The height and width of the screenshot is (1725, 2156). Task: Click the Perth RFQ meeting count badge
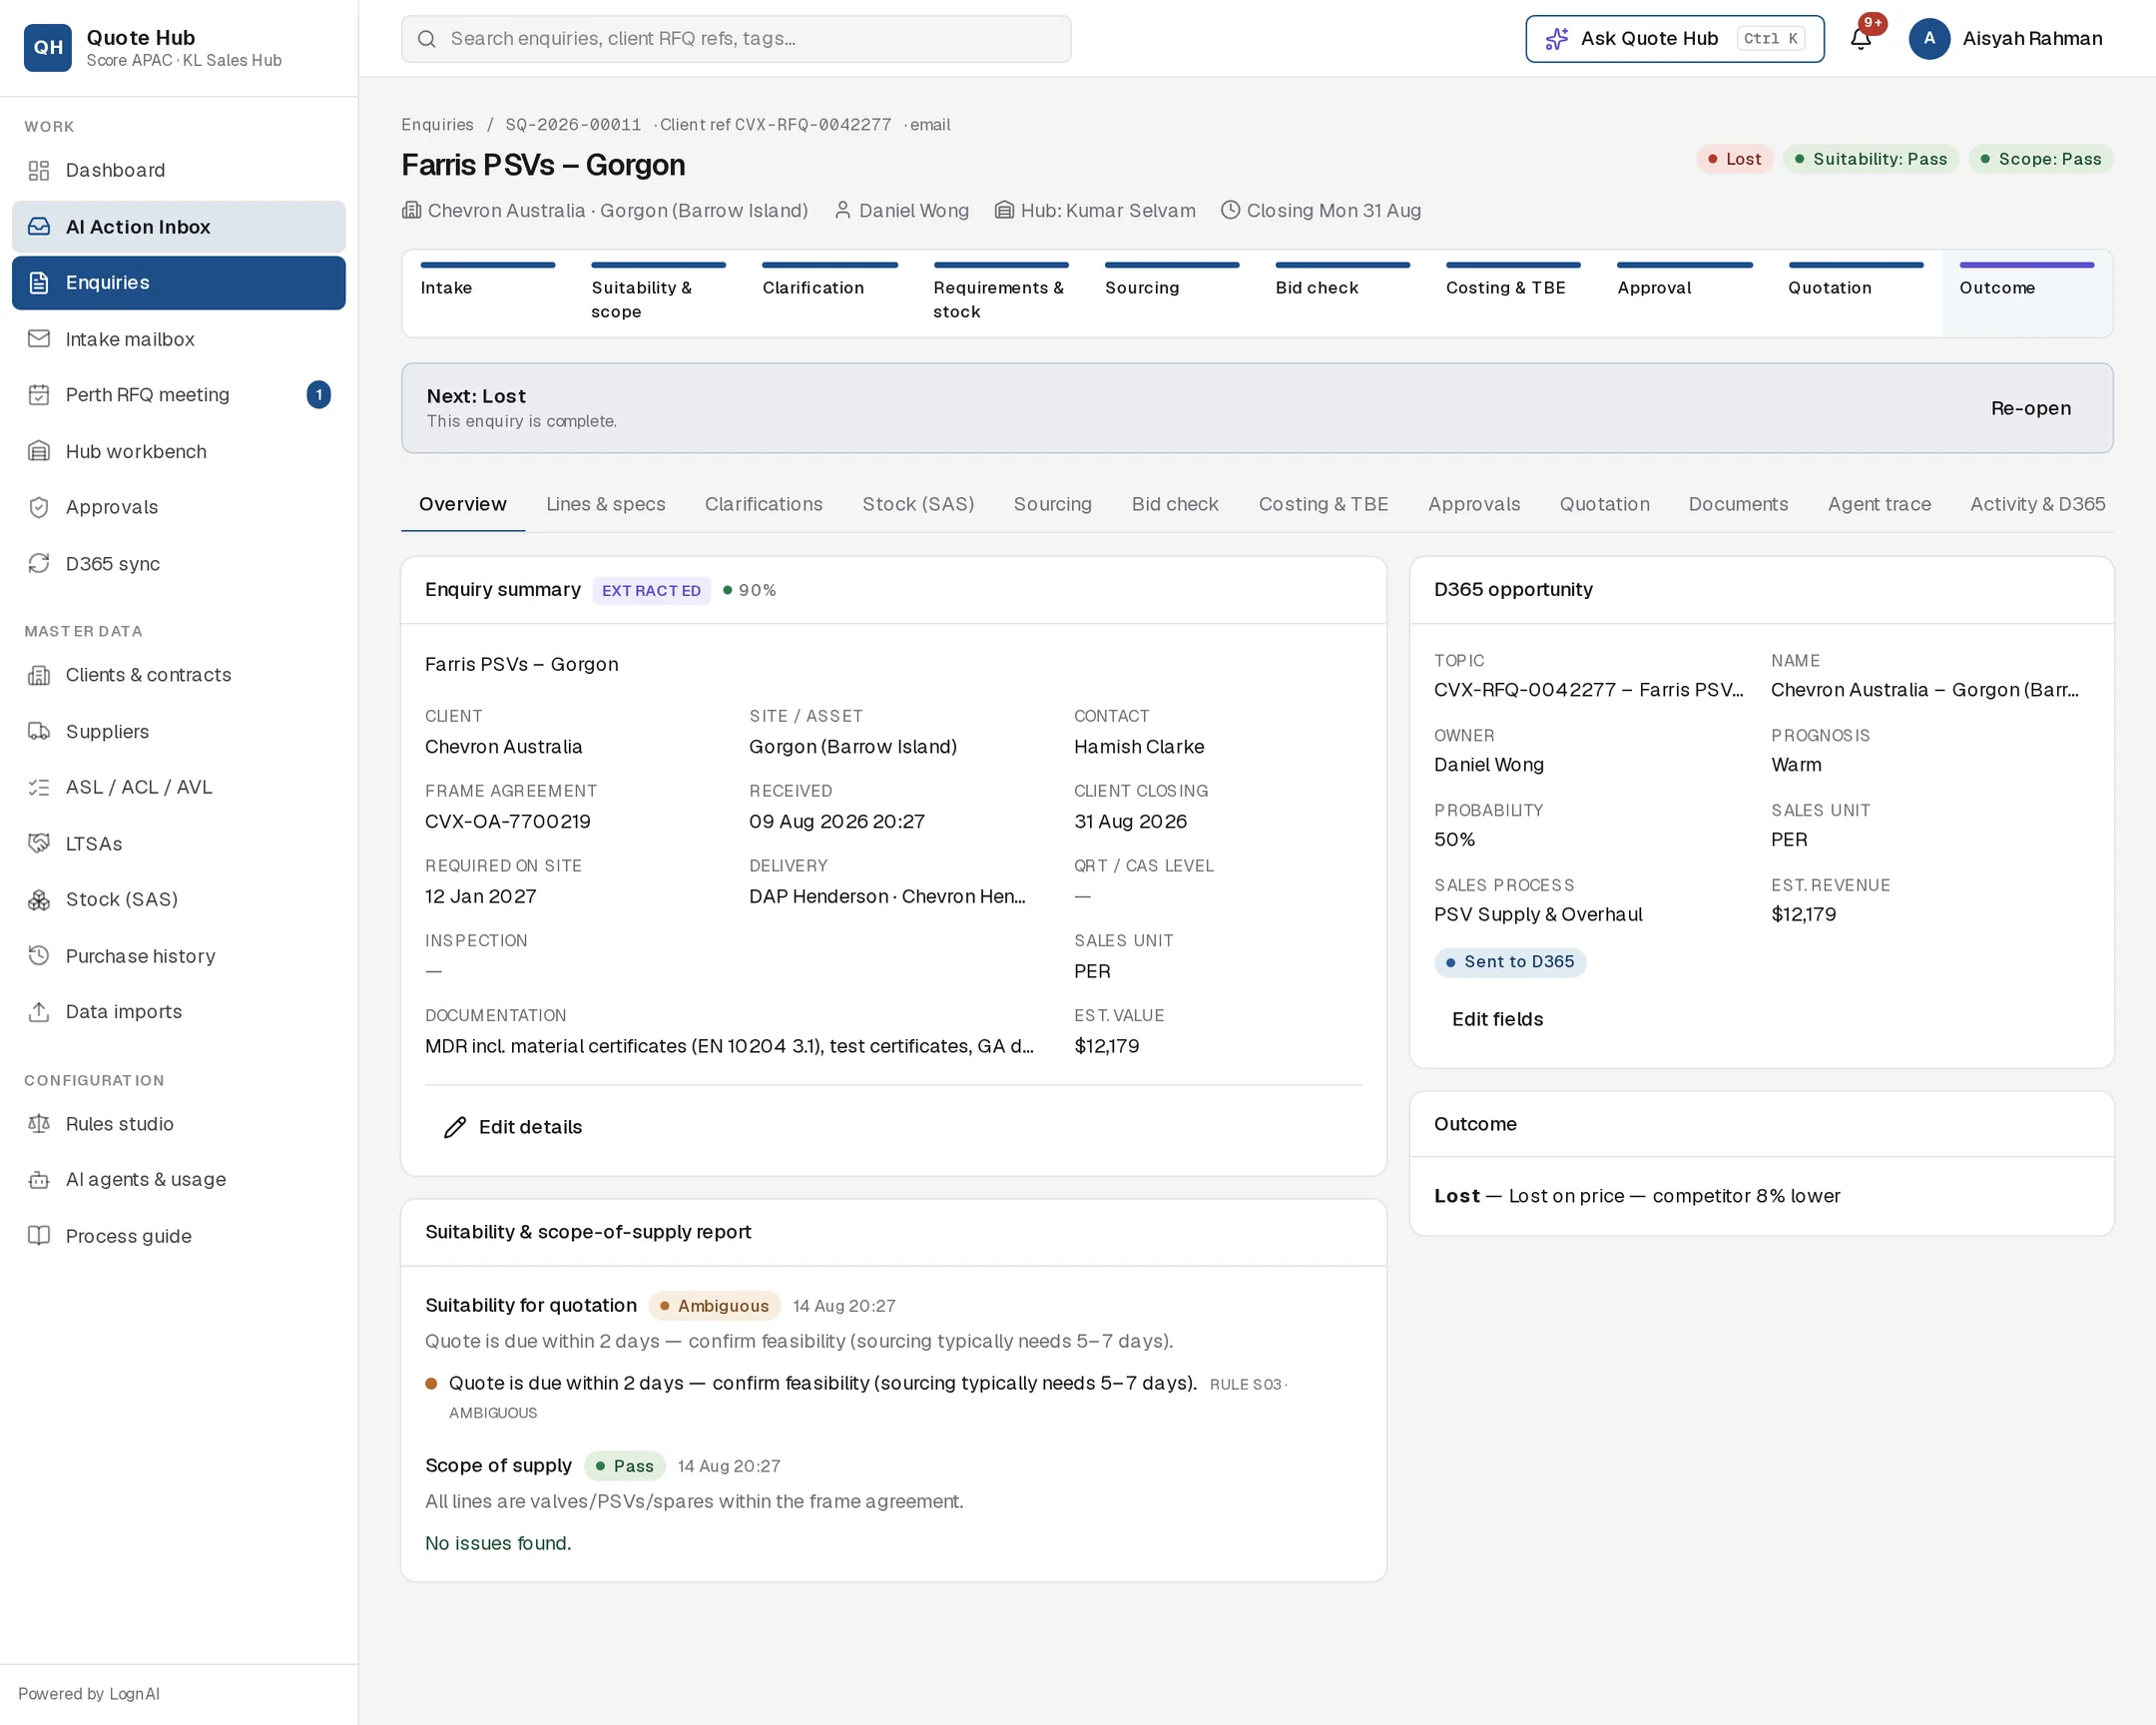pyautogui.click(x=319, y=395)
